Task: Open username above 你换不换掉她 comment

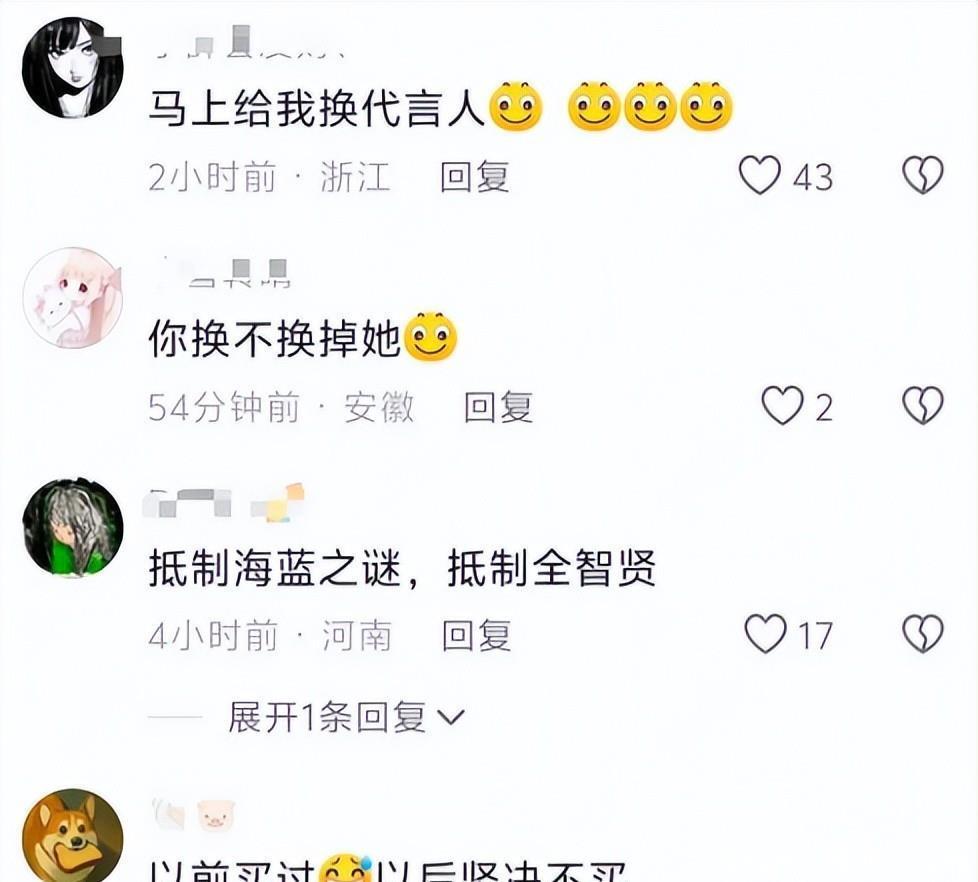Action: [226, 273]
